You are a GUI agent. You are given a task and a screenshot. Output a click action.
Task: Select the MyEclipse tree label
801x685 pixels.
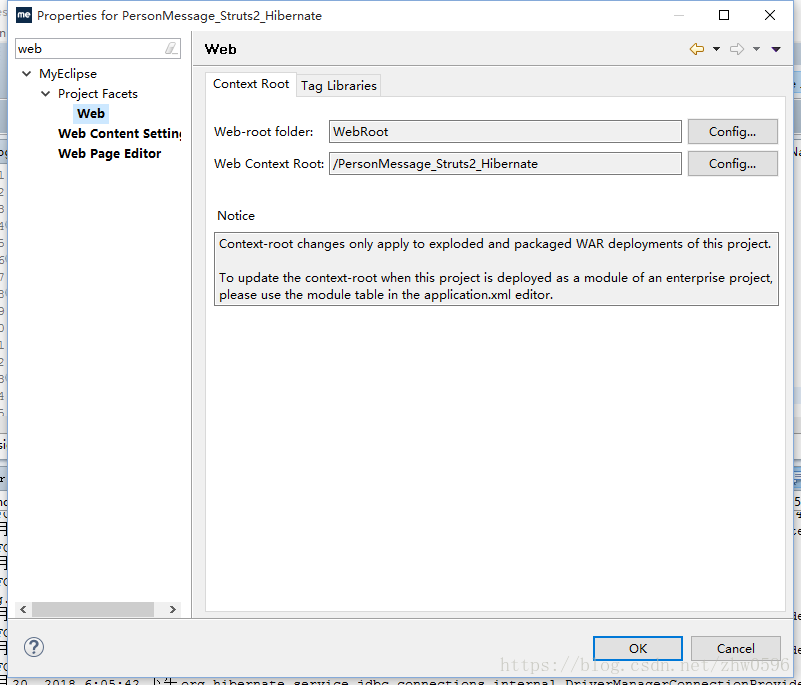[68, 74]
